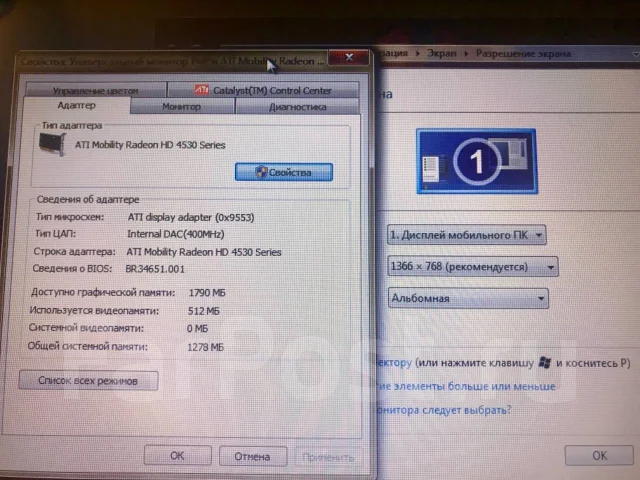Viewport: 640px width, 480px height.
Task: Open the Дисплей мобильного ПК dropdown
Action: click(x=467, y=235)
